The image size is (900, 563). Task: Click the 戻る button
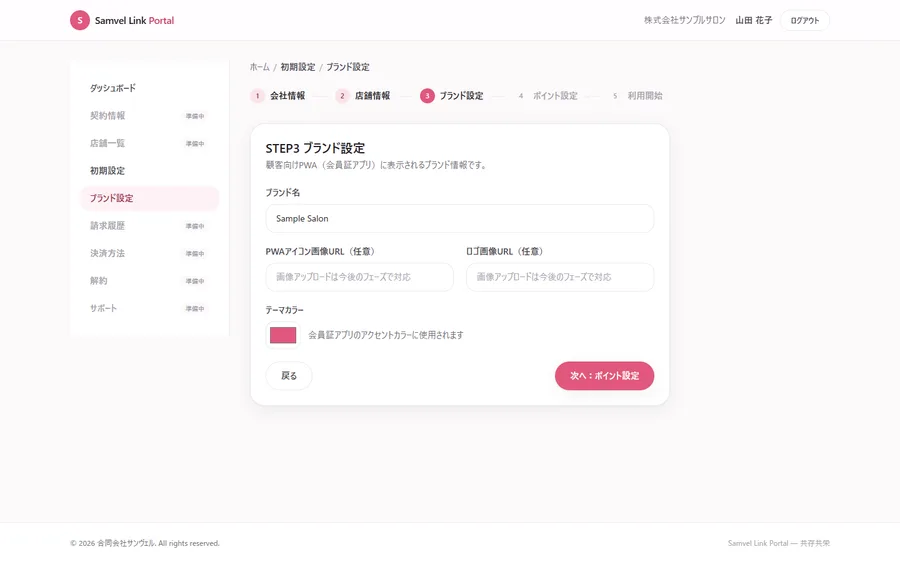pos(289,376)
